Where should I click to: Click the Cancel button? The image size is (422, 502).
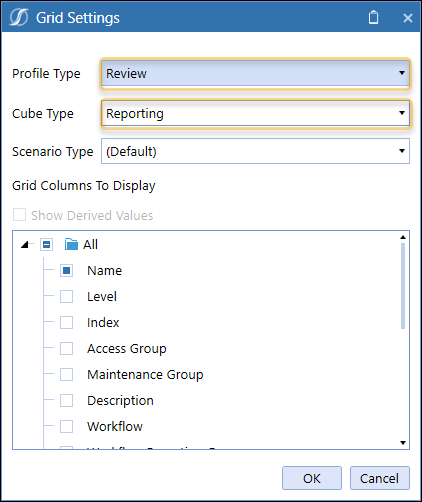pos(379,478)
